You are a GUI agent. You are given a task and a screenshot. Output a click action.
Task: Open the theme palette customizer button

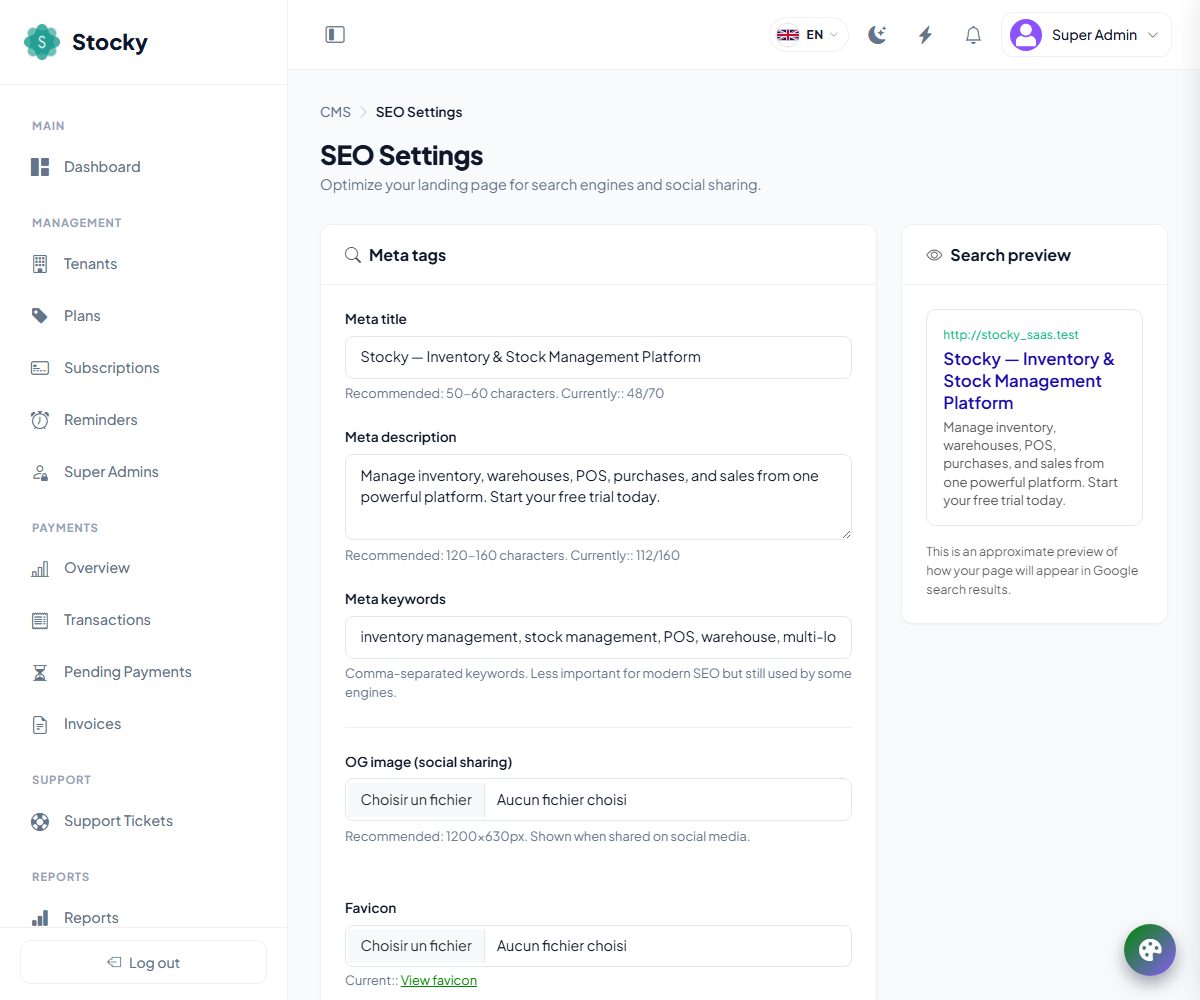coord(1150,950)
